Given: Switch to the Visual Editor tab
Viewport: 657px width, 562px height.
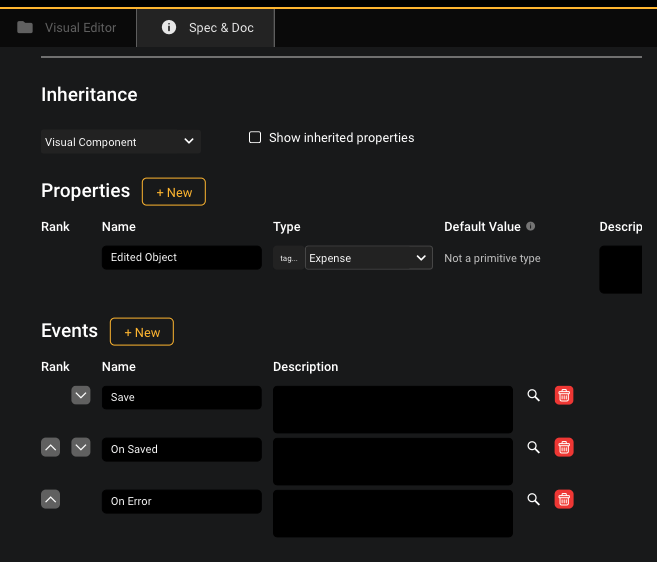Looking at the screenshot, I should coord(67,28).
